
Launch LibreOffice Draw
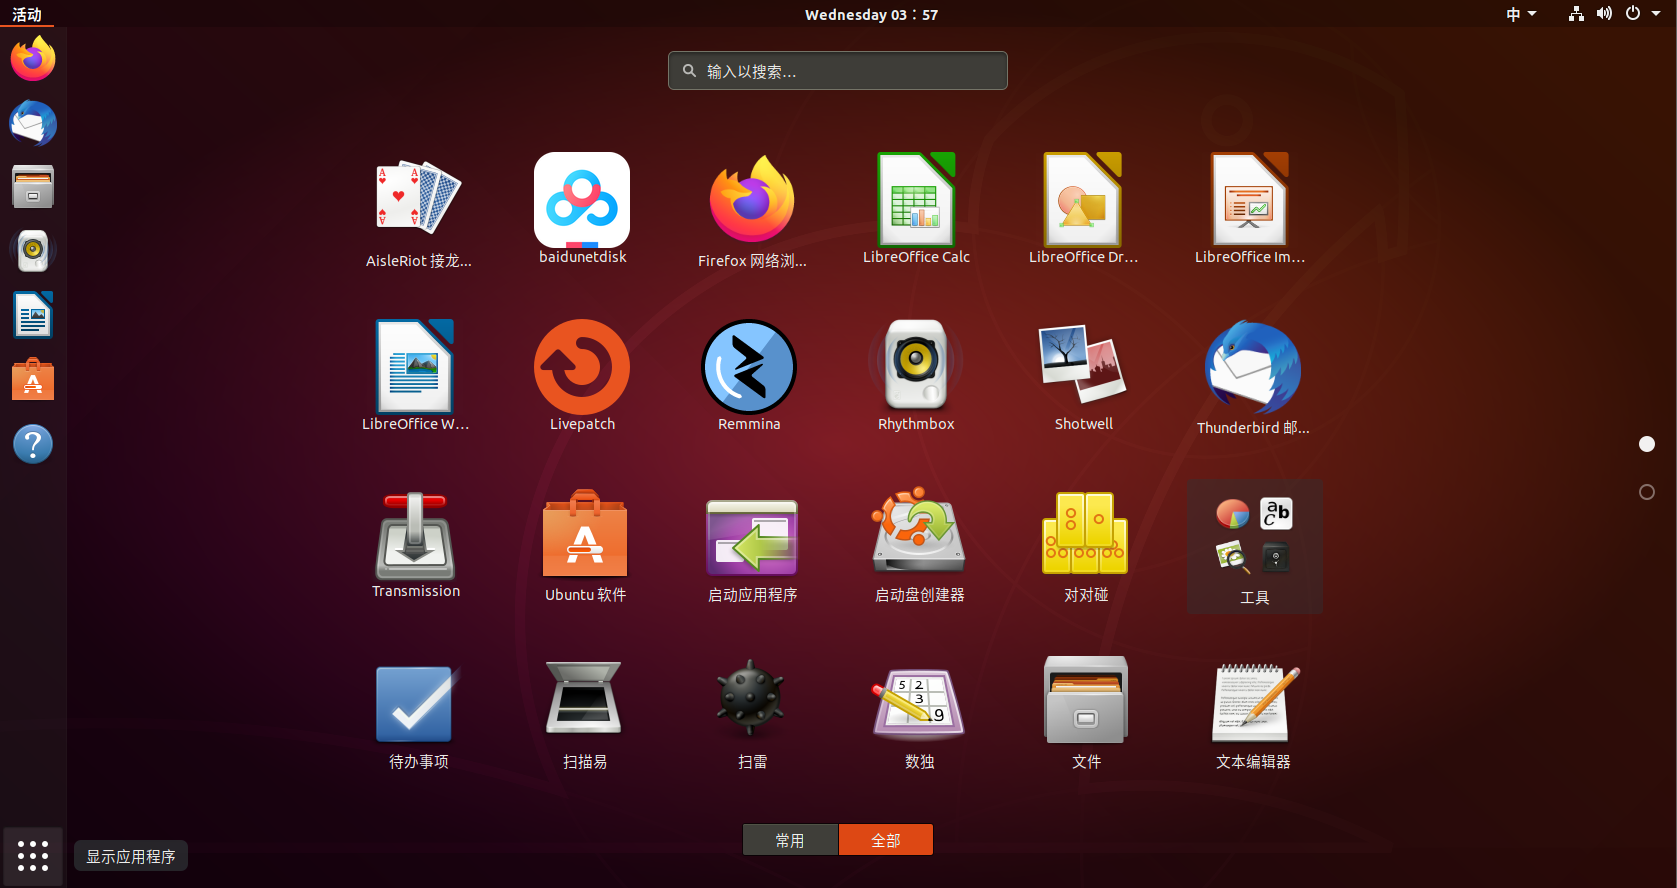click(1083, 210)
